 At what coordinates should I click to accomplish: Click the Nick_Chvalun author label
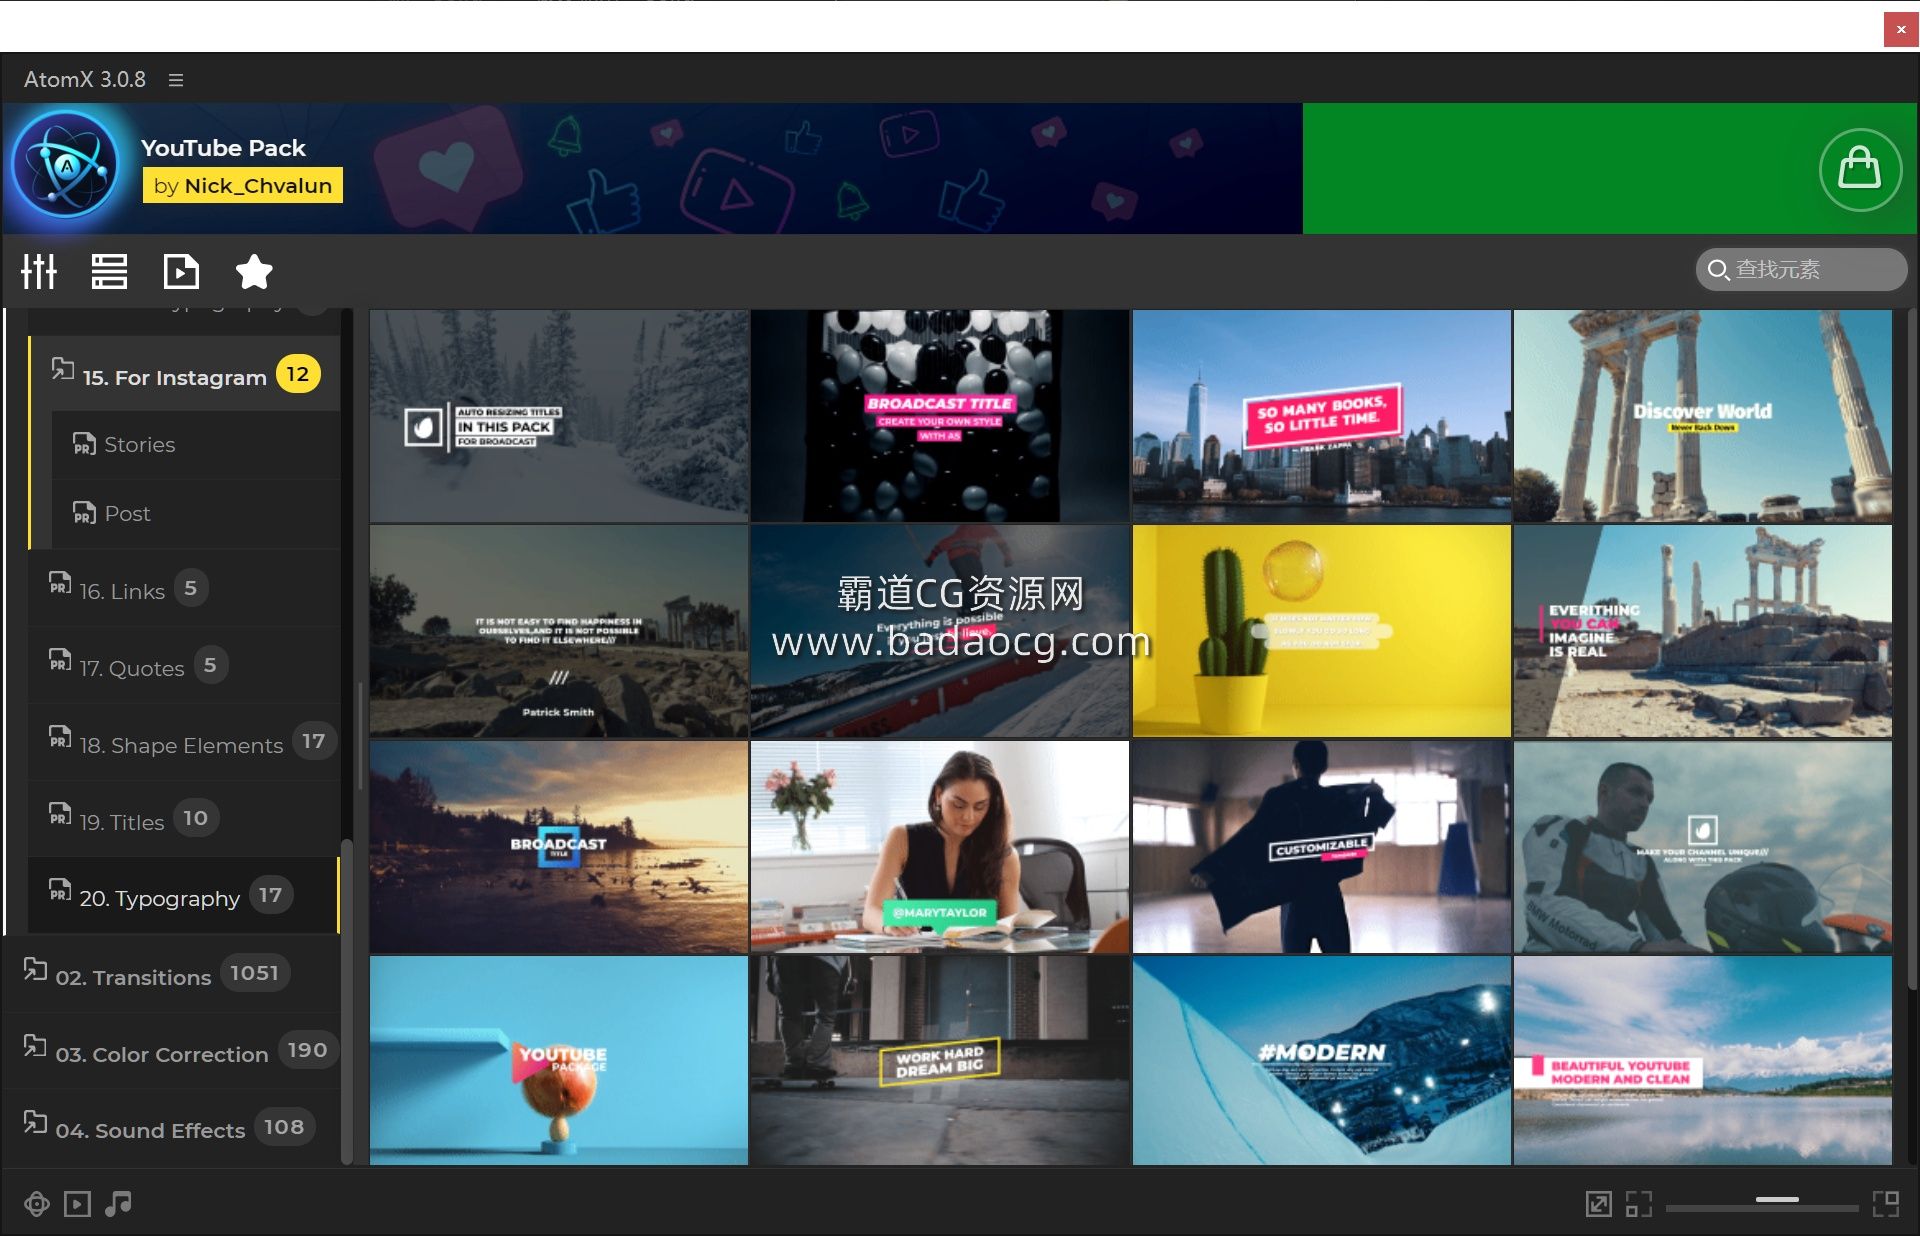tap(243, 185)
